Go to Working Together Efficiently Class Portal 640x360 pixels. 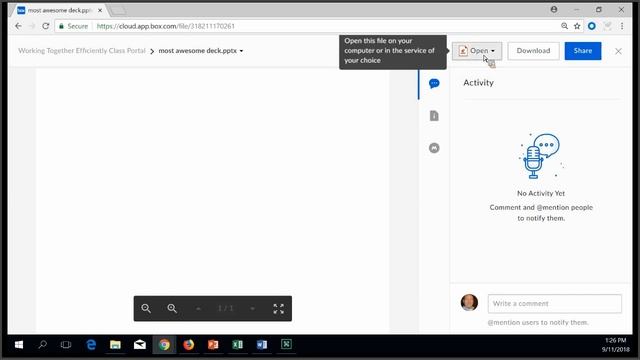tap(82, 51)
